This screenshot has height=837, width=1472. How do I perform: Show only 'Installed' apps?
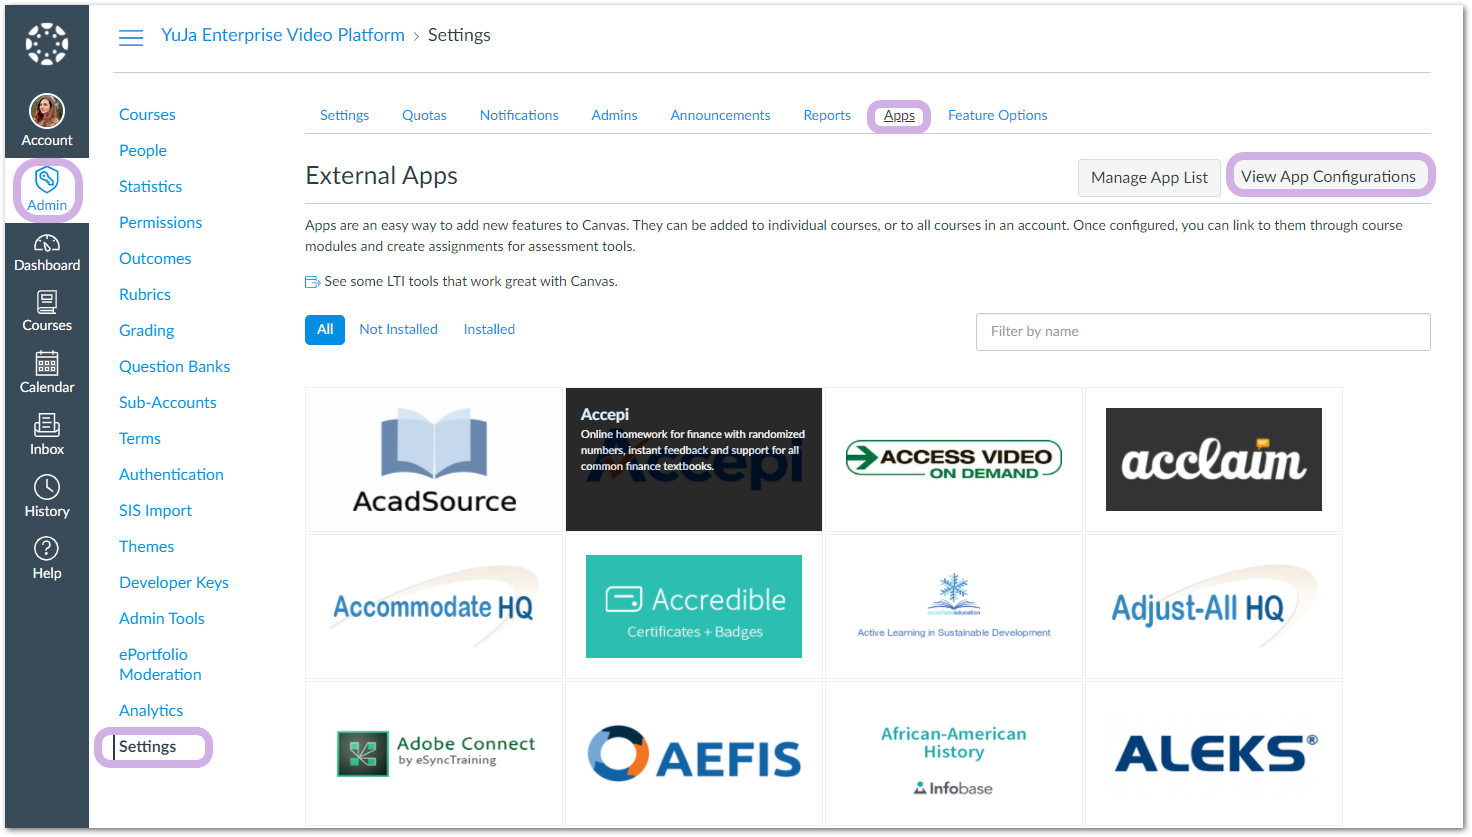(x=489, y=329)
